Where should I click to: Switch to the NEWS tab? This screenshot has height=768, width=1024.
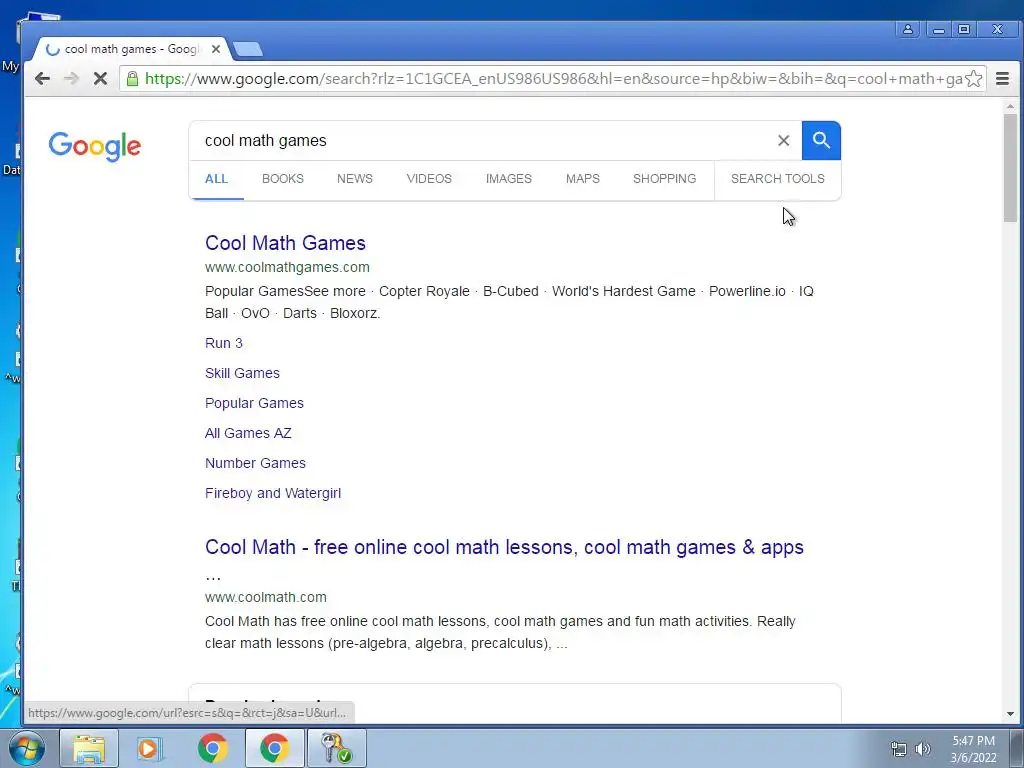(355, 179)
